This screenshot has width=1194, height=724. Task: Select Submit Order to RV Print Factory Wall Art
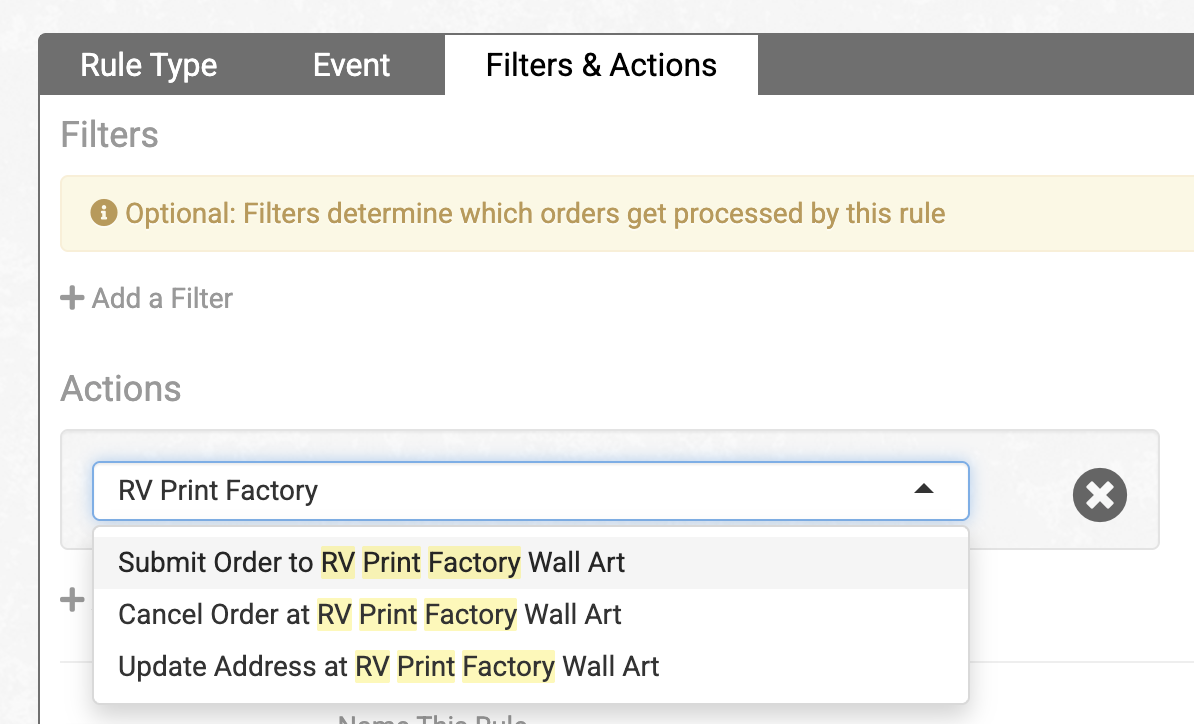click(371, 563)
